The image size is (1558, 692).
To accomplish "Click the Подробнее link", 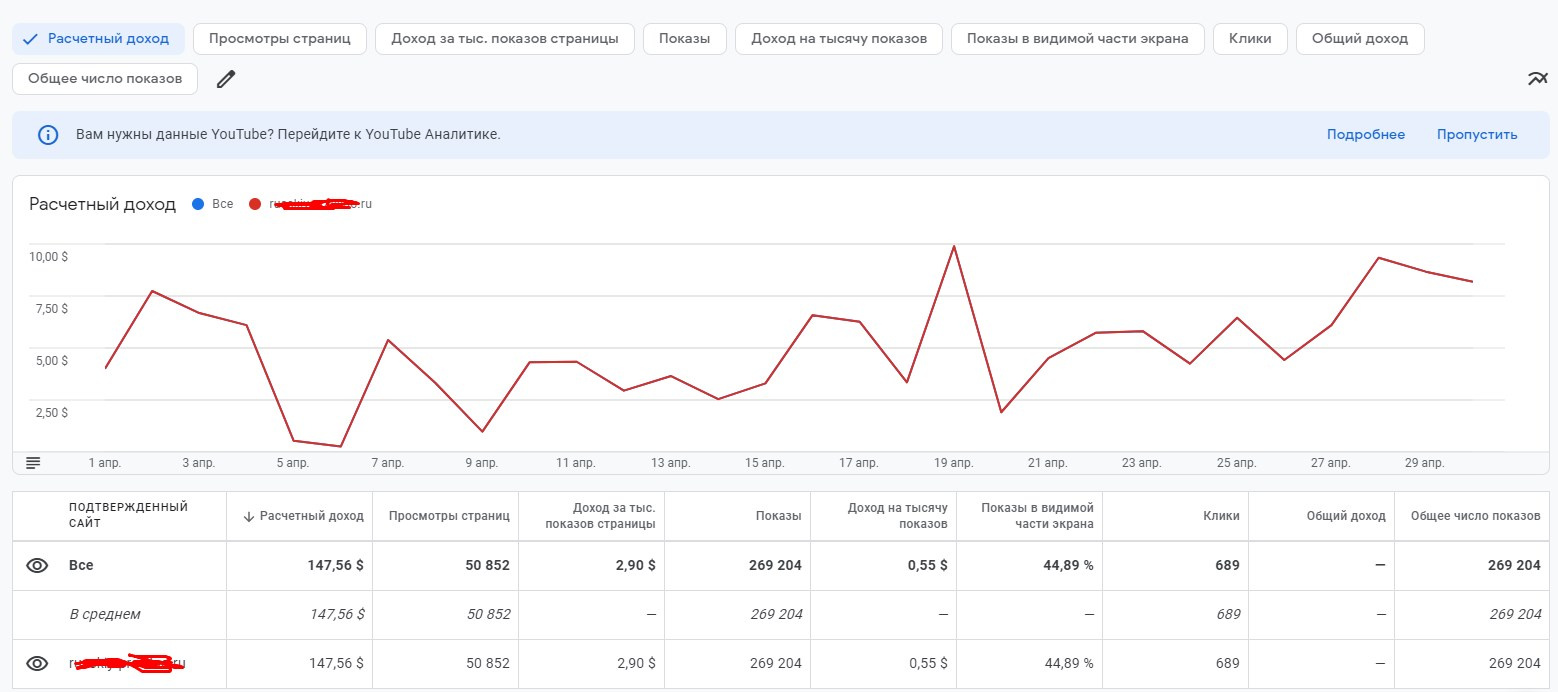I will coord(1365,135).
